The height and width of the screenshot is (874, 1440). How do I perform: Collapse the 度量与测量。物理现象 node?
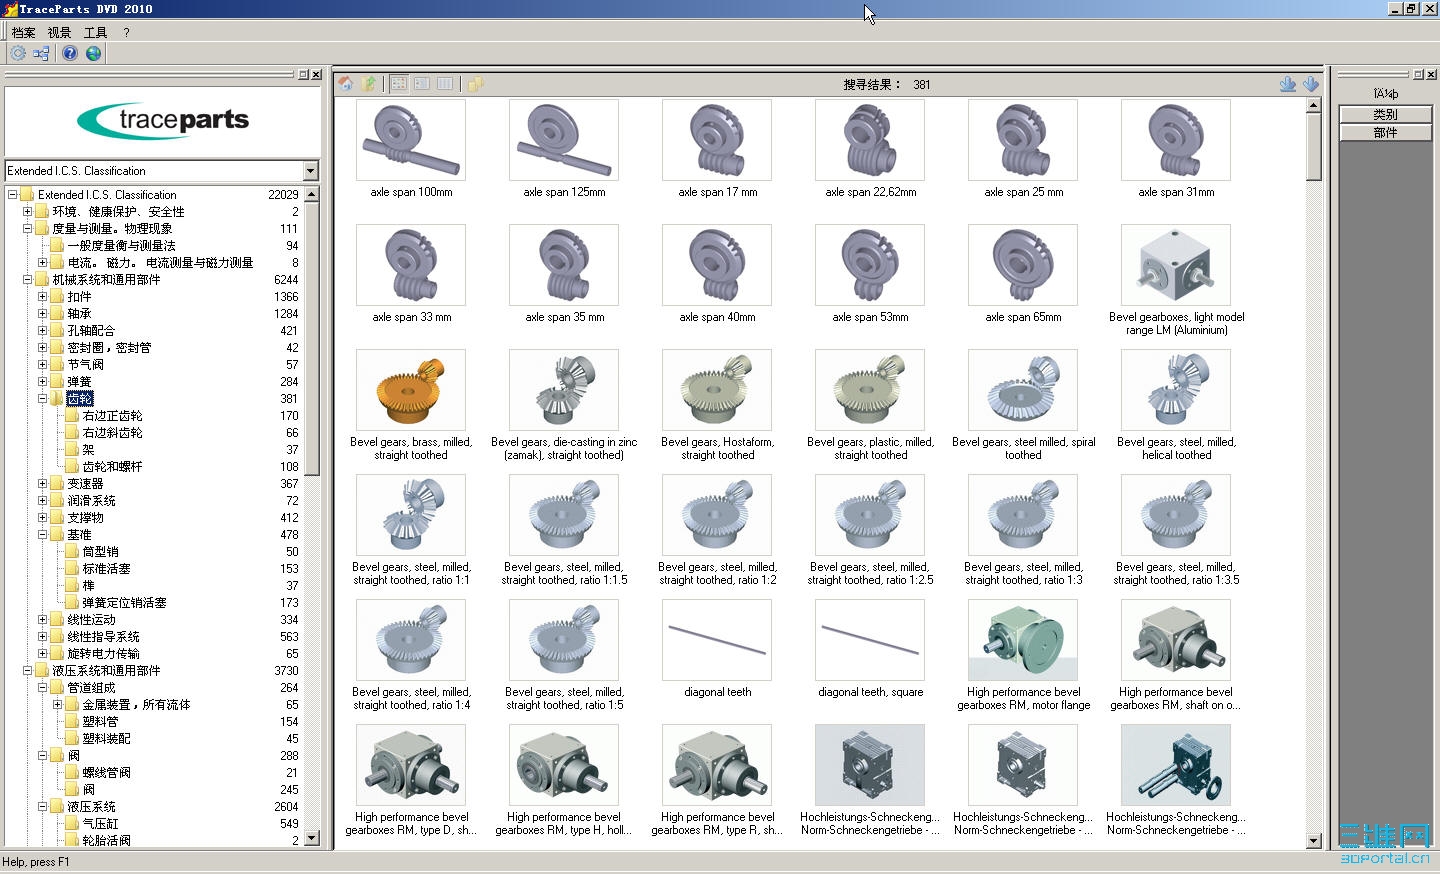pos(27,229)
